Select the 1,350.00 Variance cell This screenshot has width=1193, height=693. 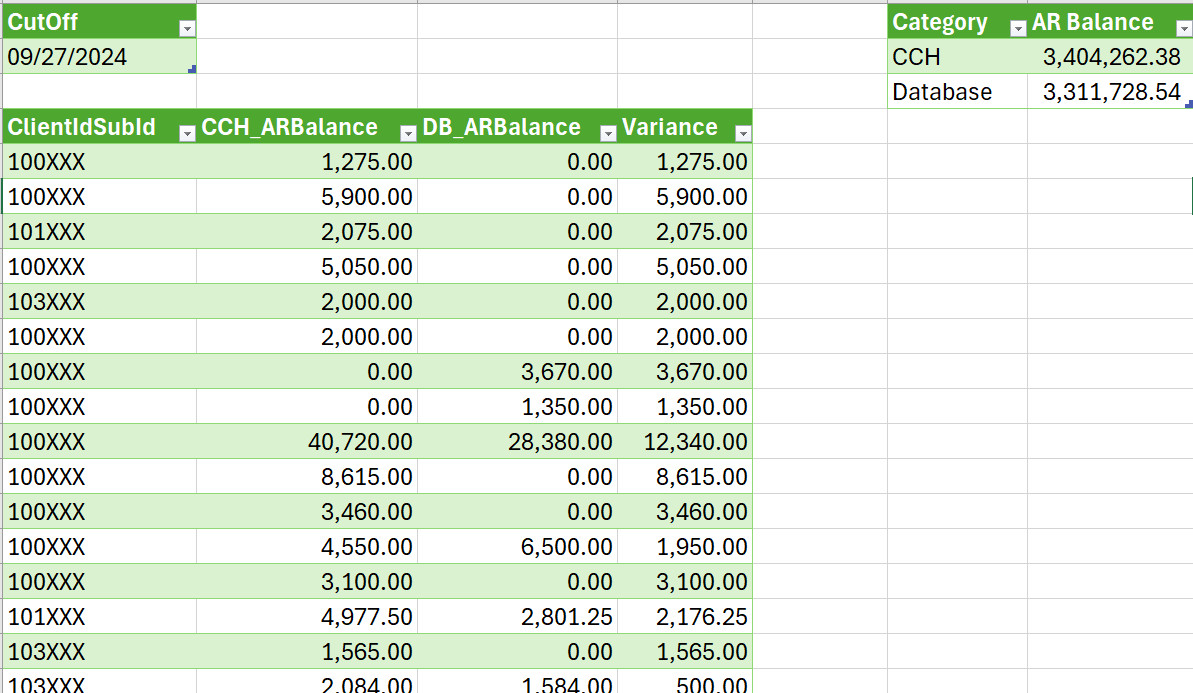pyautogui.click(x=685, y=406)
